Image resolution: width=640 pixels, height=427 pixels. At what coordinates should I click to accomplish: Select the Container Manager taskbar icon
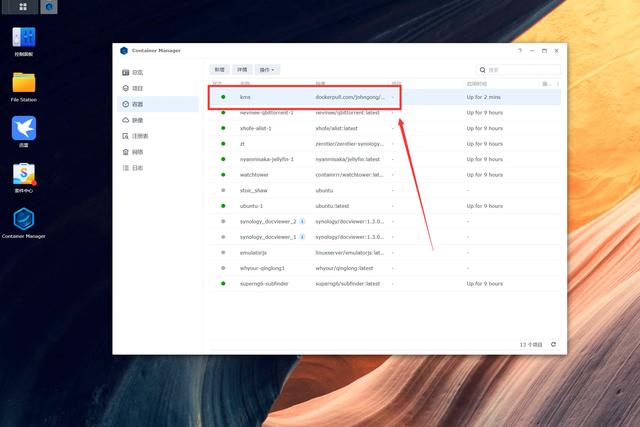[49, 7]
